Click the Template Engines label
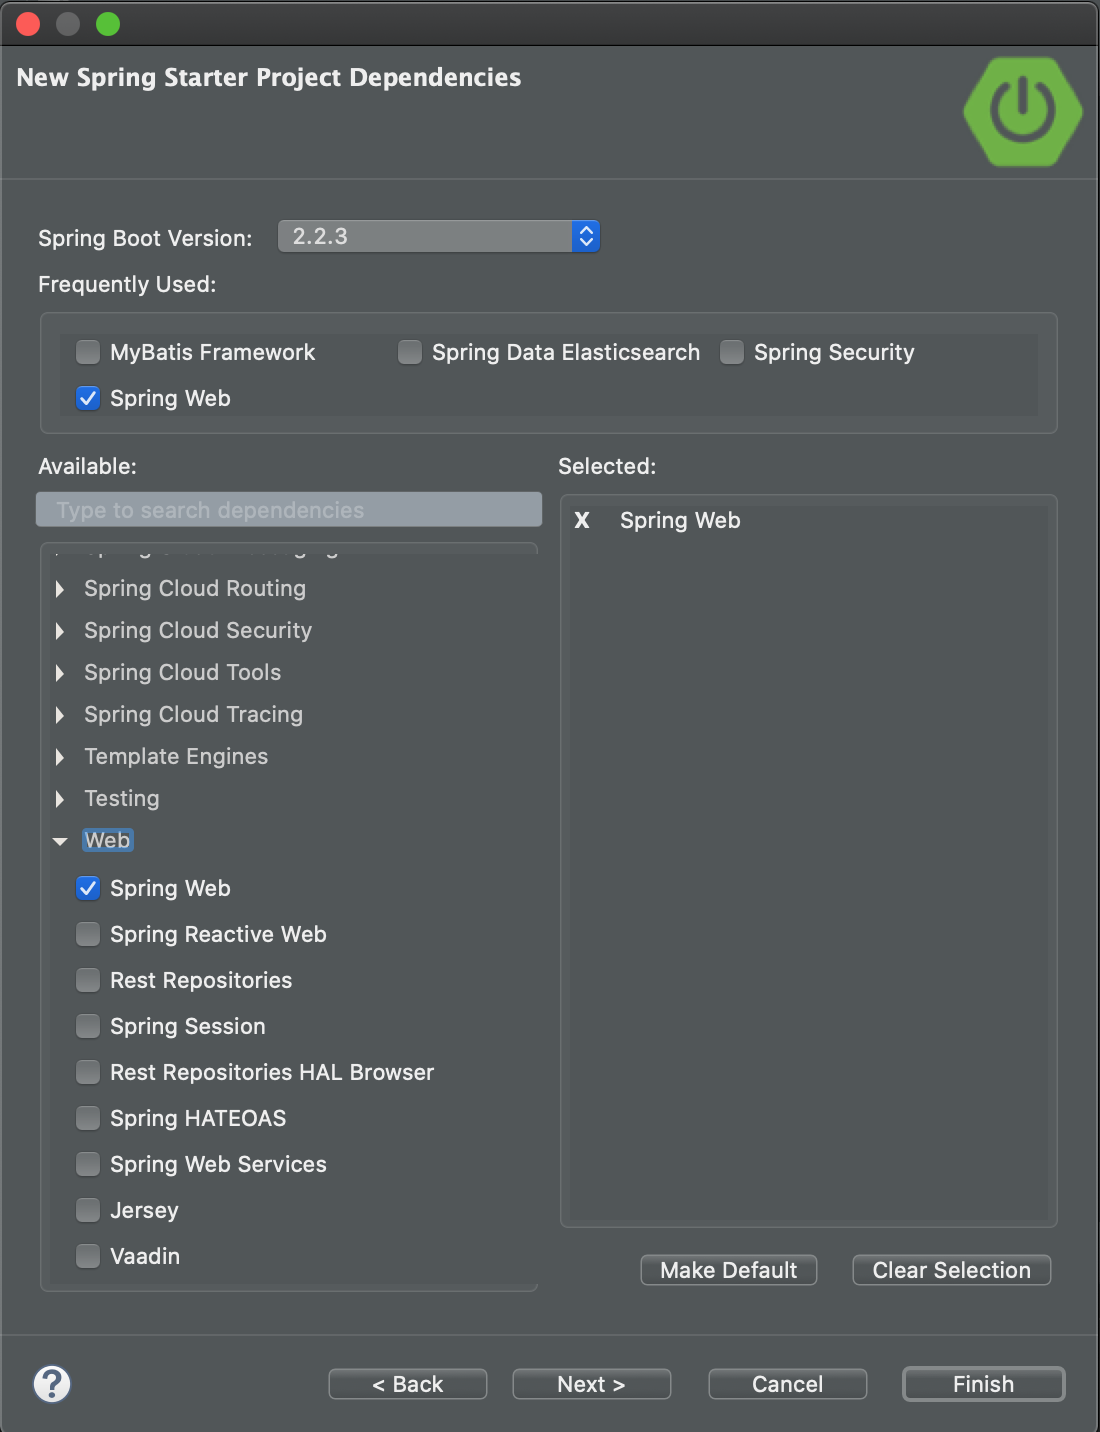This screenshot has height=1432, width=1100. pos(176,756)
